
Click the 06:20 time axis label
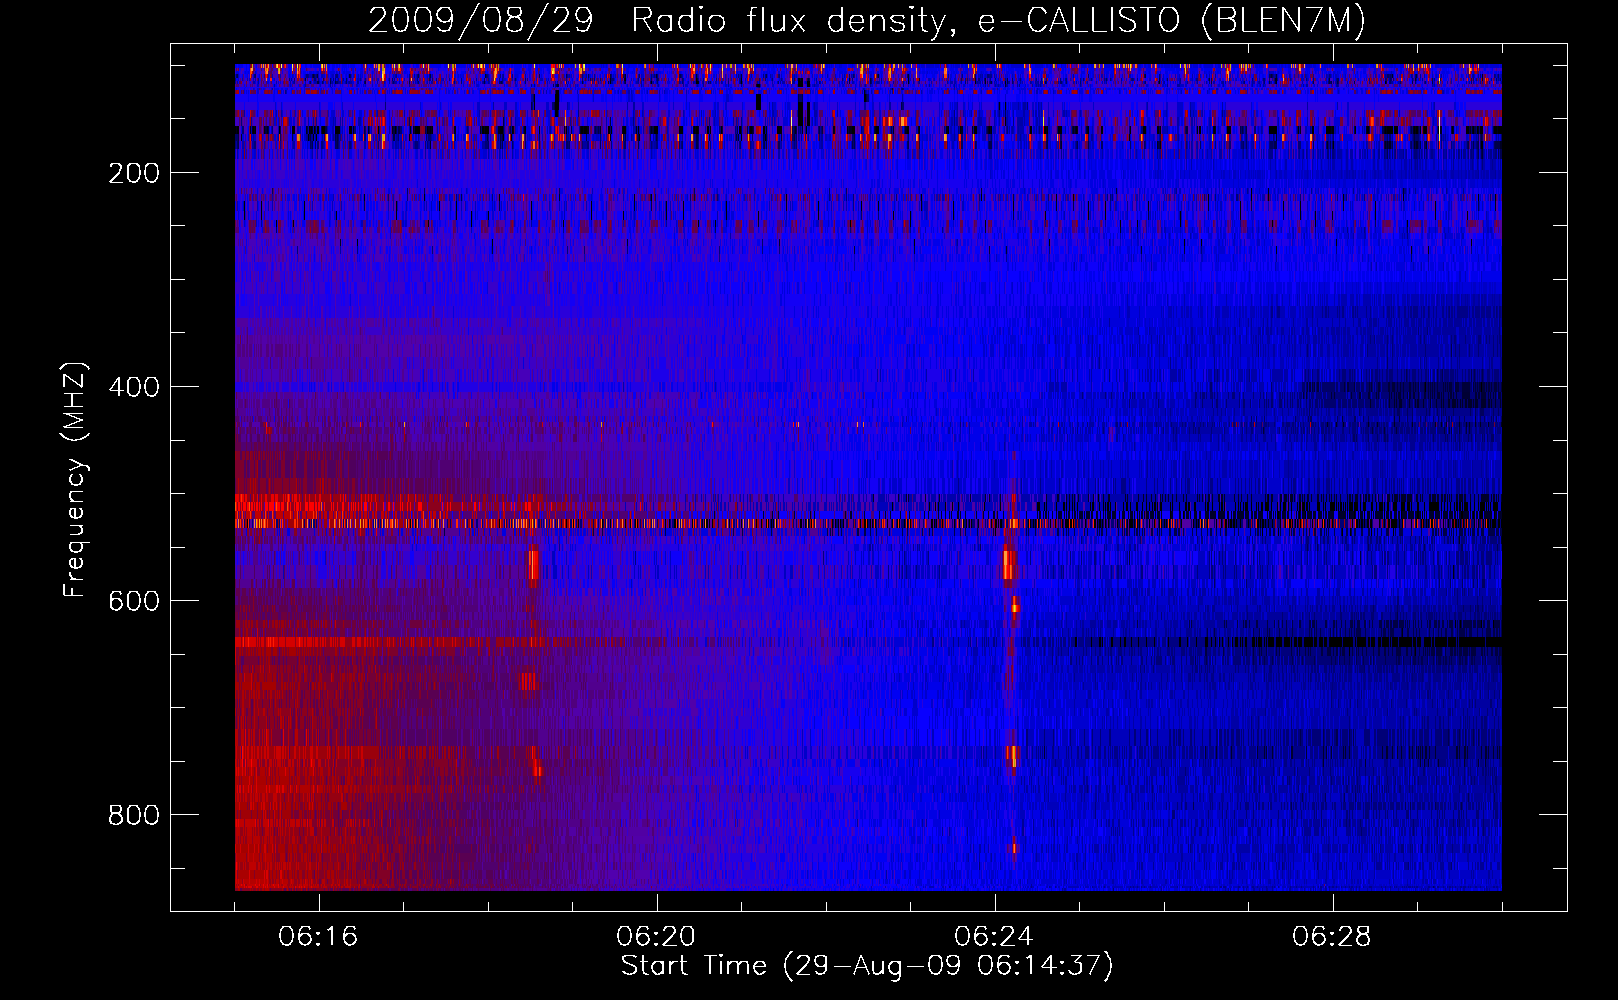656,937
